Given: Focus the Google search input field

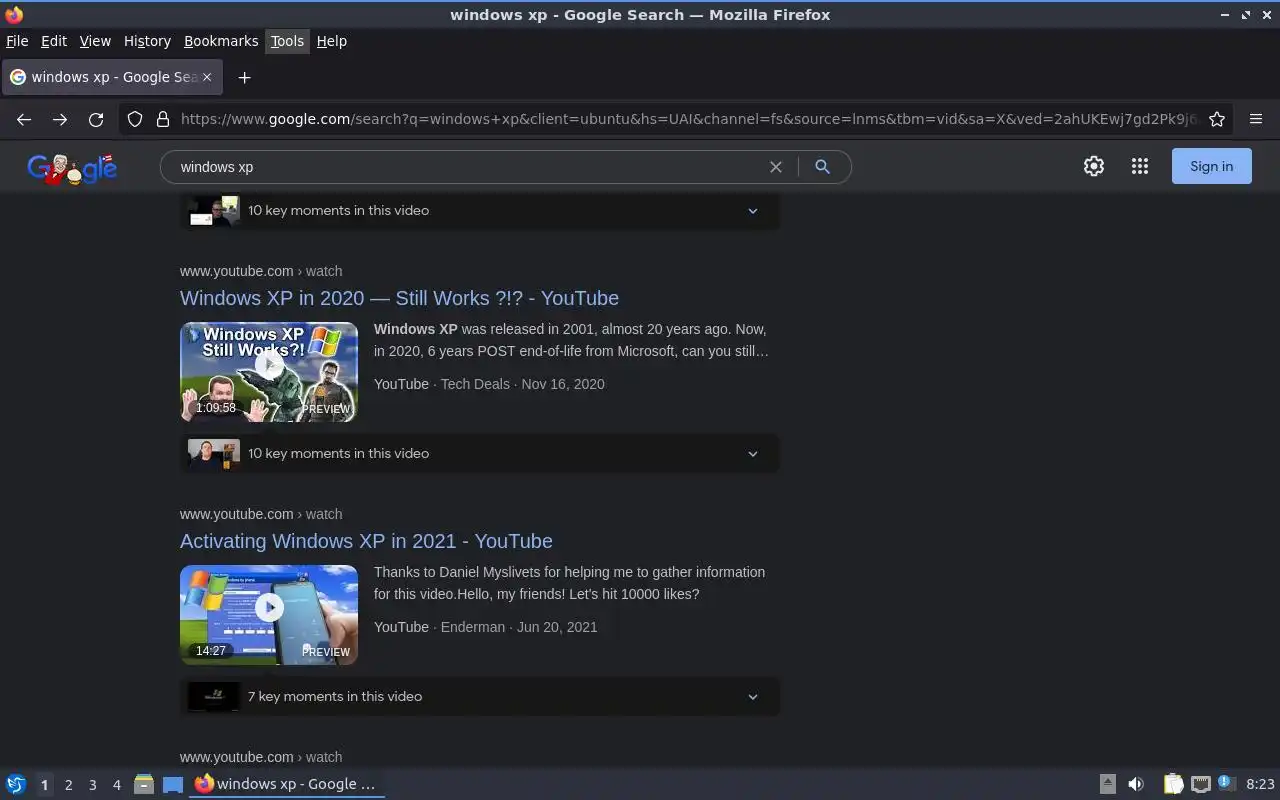Looking at the screenshot, I should 468,167.
